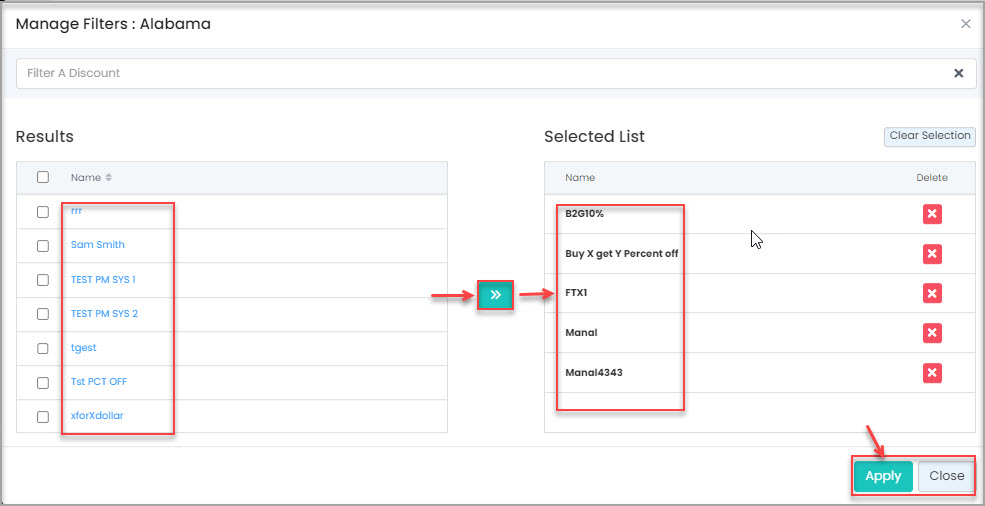Click the Close button at bottom

pyautogui.click(x=946, y=476)
